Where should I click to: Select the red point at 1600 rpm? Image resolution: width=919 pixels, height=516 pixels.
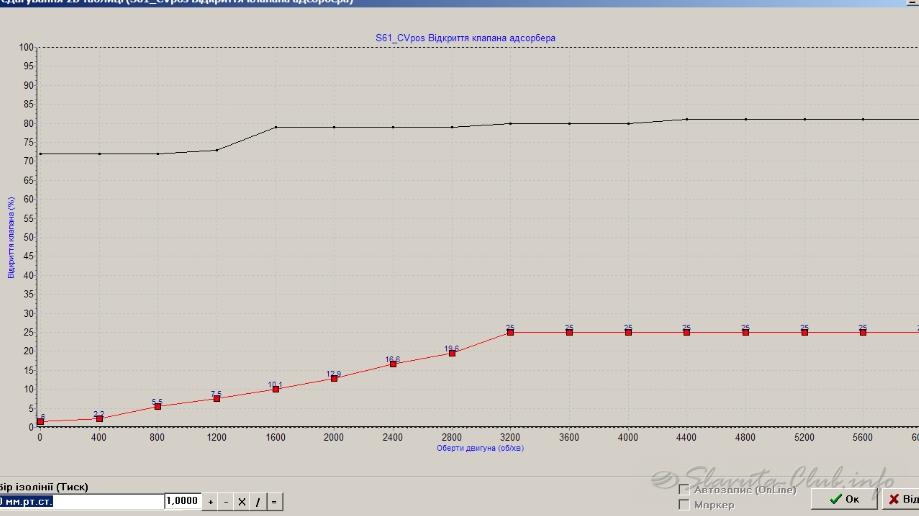(x=276, y=389)
